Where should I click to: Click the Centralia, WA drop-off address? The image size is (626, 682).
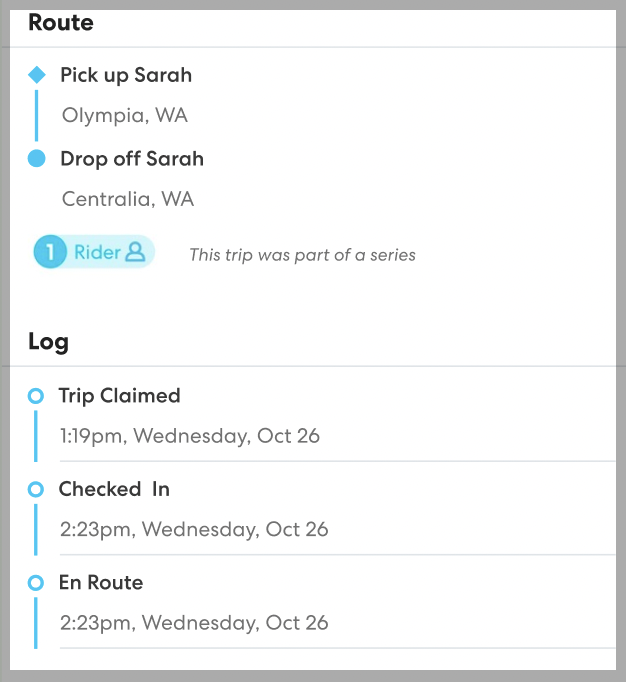(128, 199)
